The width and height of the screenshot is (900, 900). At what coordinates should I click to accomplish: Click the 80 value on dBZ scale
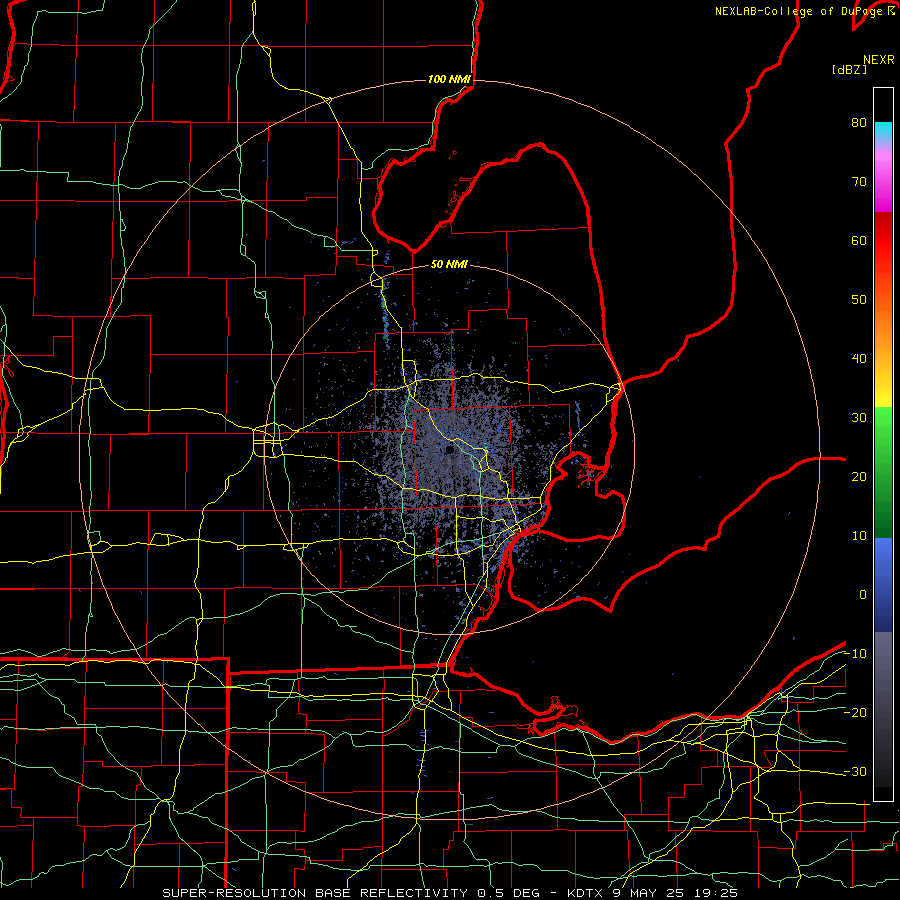click(x=859, y=122)
